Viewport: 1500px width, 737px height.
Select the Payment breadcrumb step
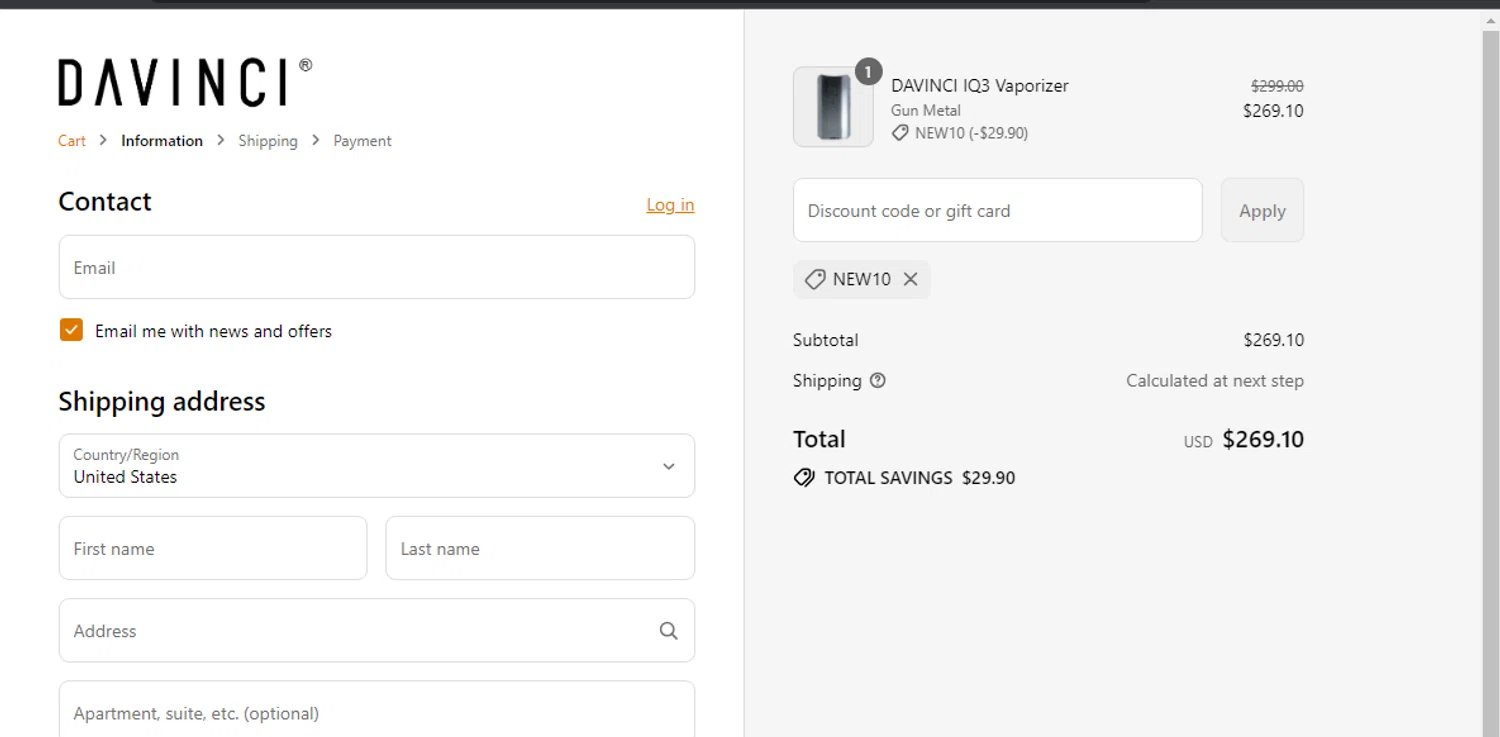point(362,141)
